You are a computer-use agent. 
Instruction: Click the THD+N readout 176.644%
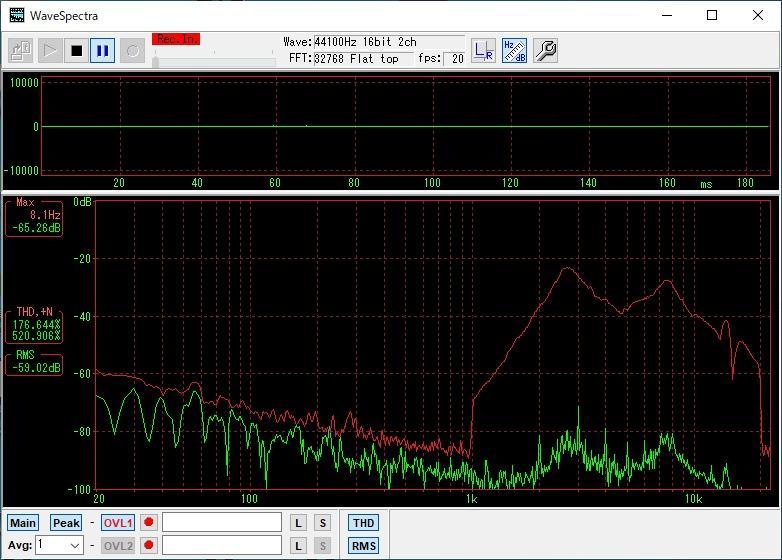coord(36,324)
